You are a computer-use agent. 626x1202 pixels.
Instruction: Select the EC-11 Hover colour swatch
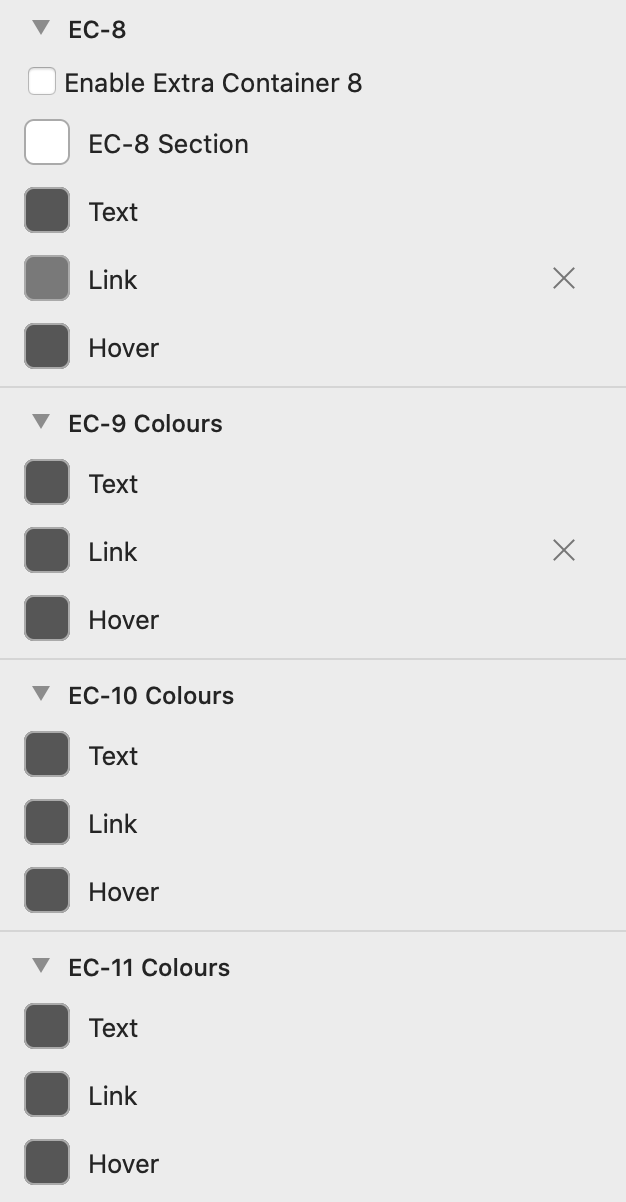[47, 1163]
